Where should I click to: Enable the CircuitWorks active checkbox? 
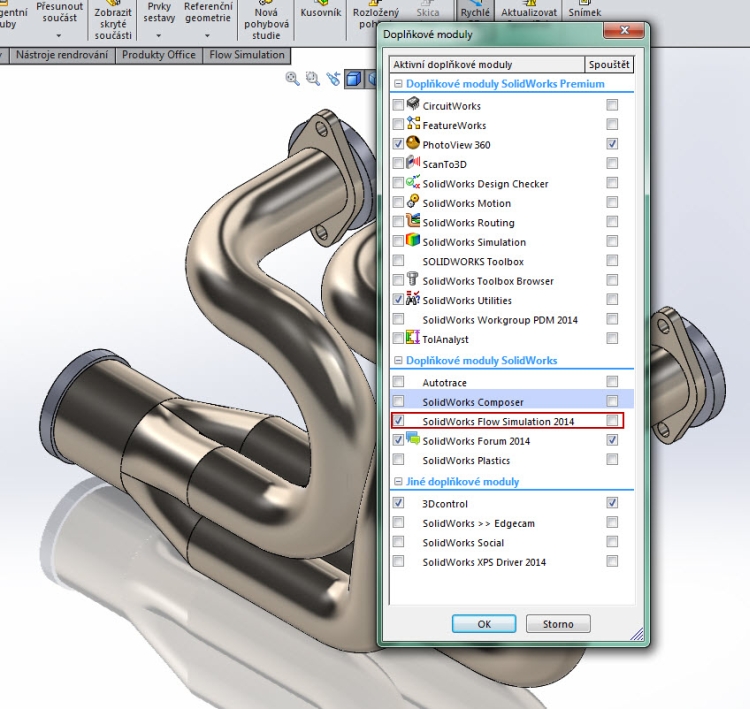[x=398, y=105]
